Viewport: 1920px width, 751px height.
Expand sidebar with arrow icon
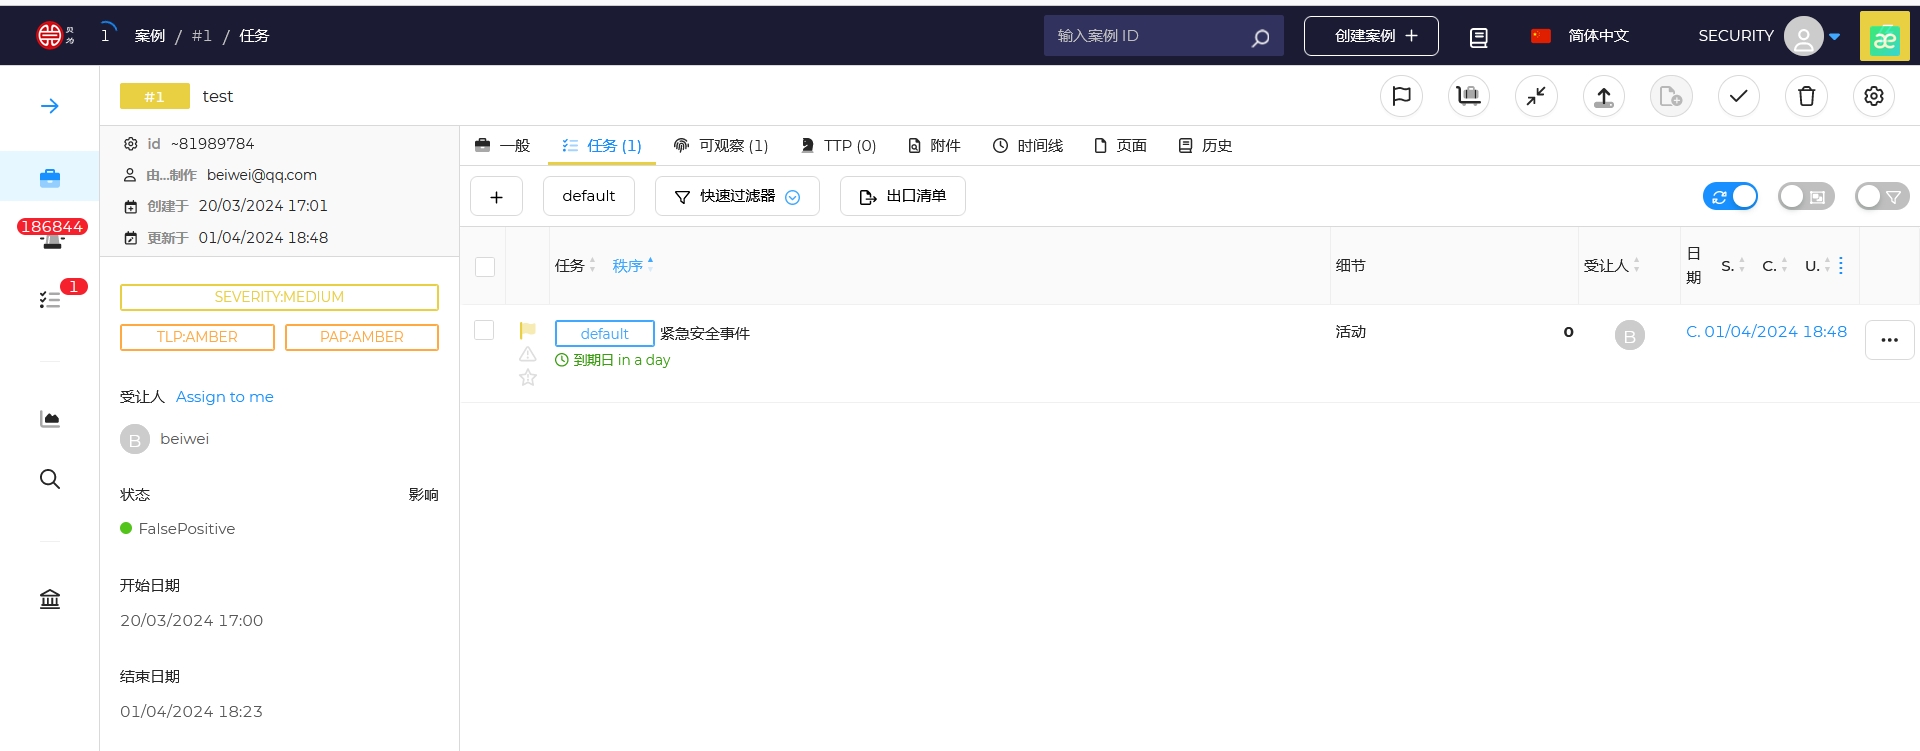50,106
